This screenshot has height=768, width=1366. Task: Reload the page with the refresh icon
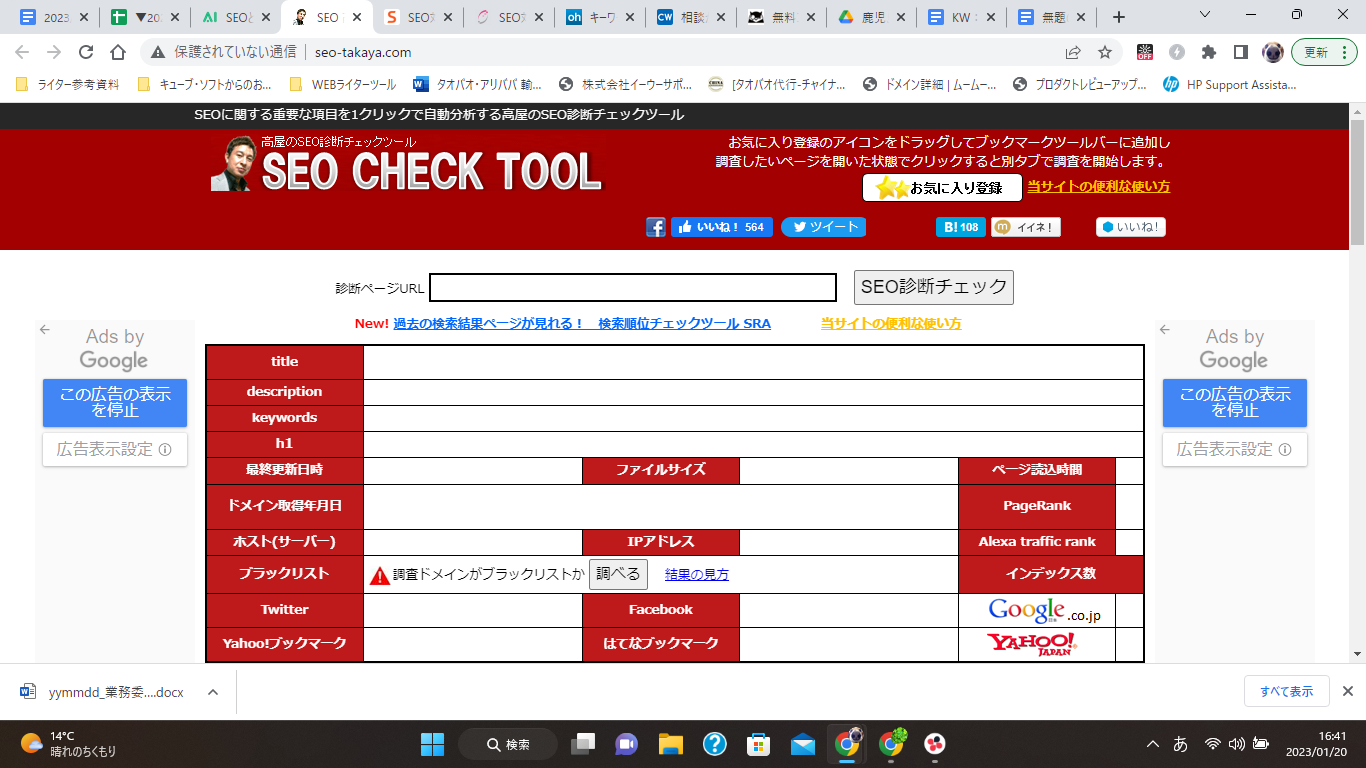click(86, 52)
